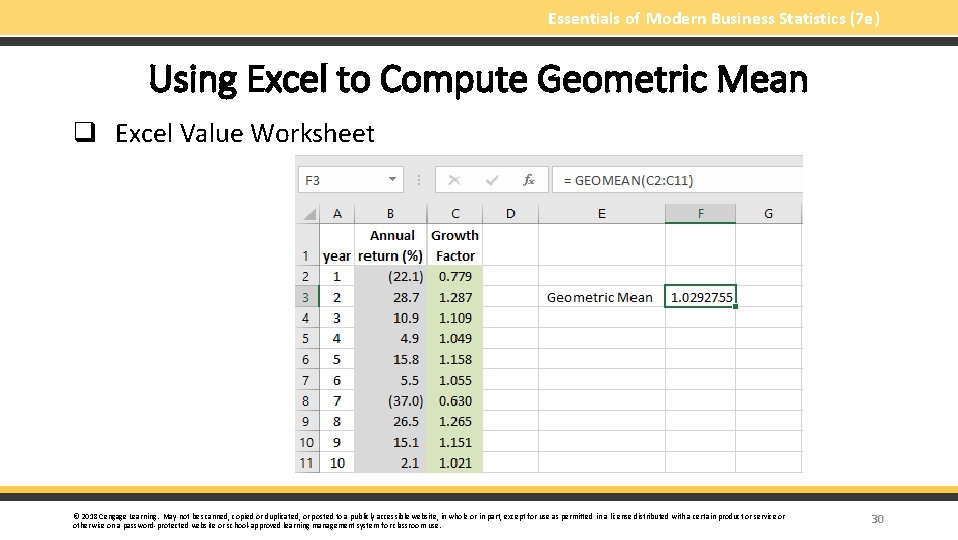
Task: Click cell with value 1.151
Action: click(x=455, y=442)
